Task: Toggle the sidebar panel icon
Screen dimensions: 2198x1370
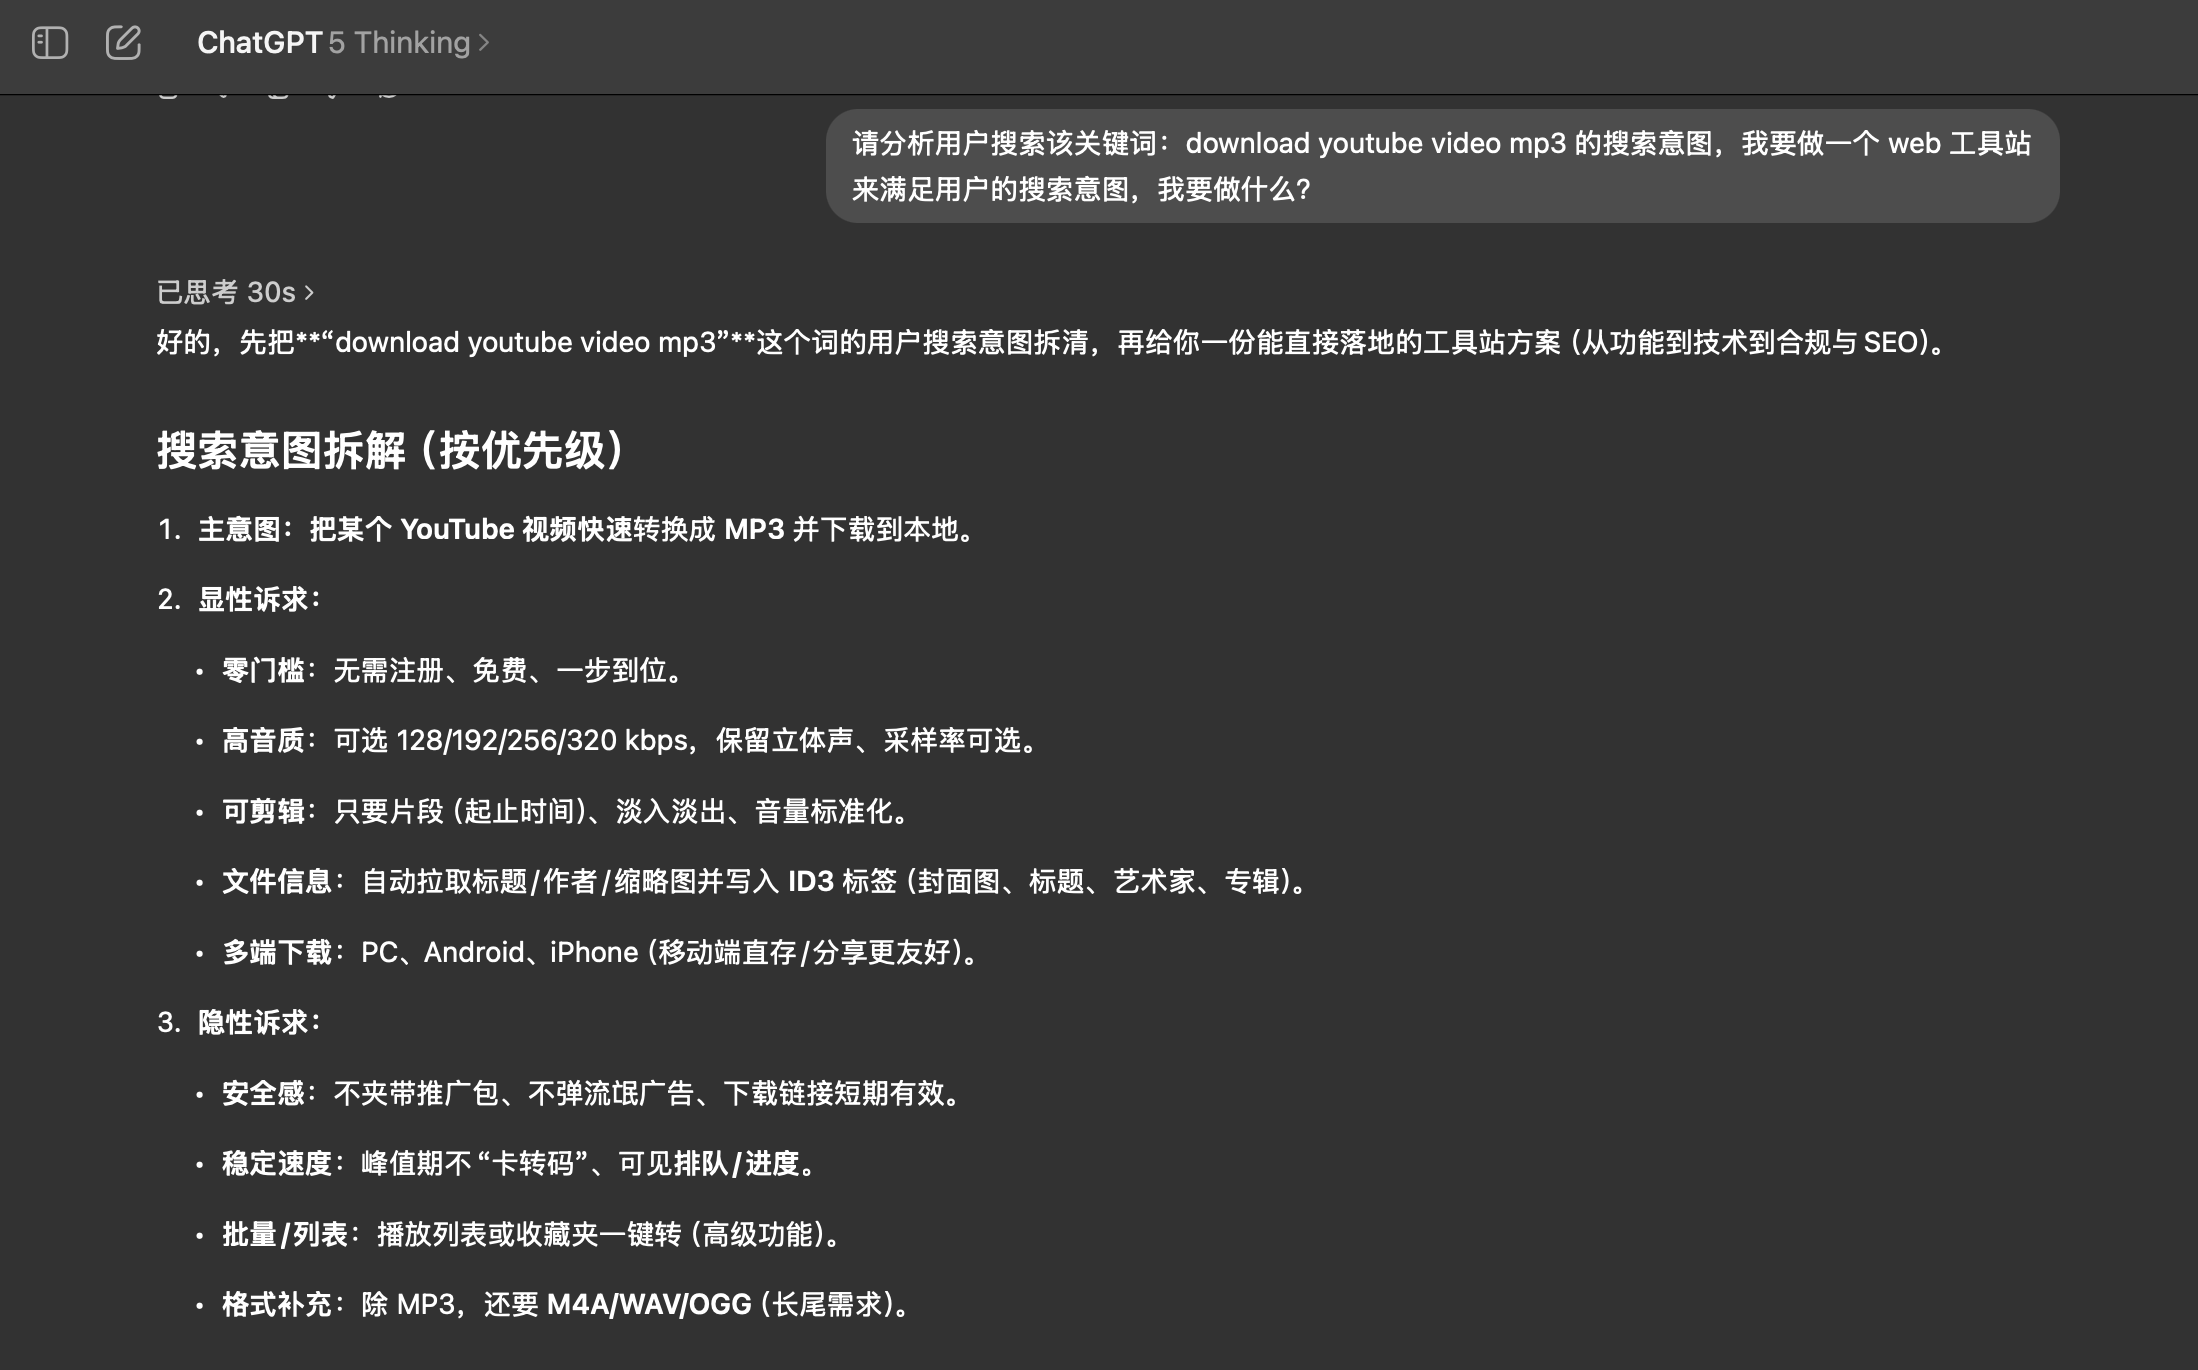Action: (49, 43)
